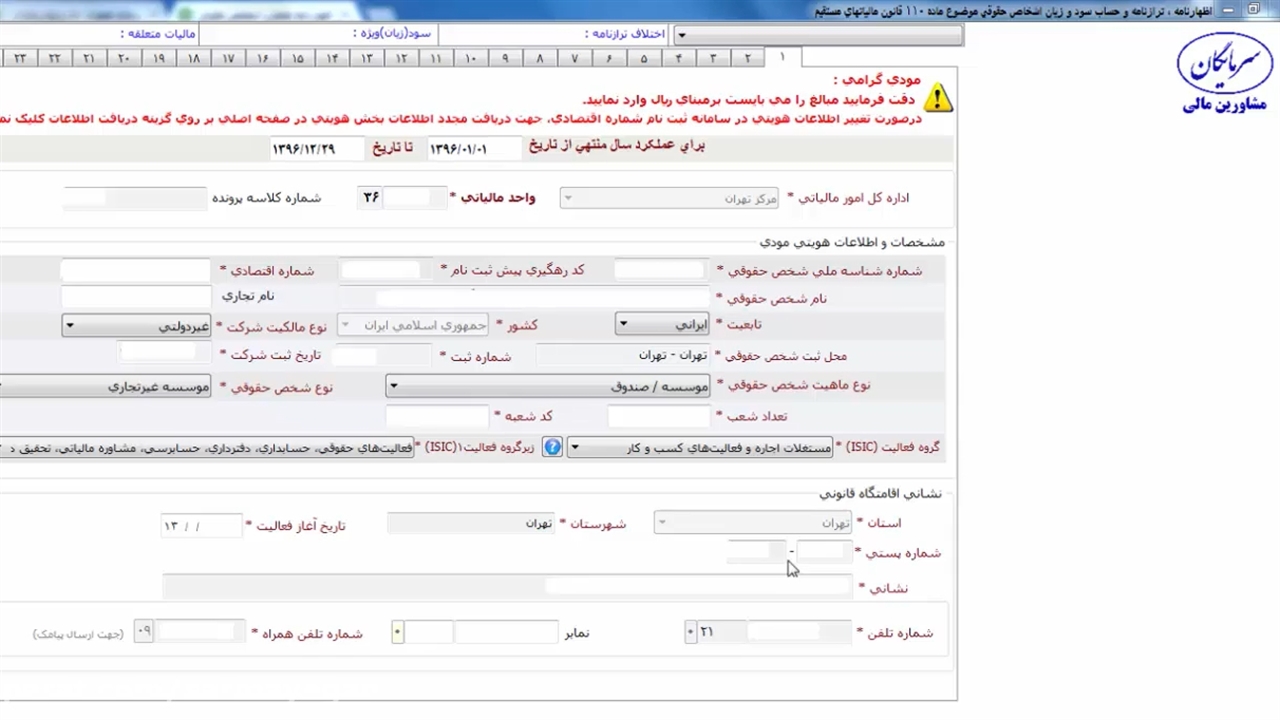Viewport: 1280px width, 720px height.
Task: Open the نوع مالکیت شرکت dropdown
Action: (x=69, y=325)
